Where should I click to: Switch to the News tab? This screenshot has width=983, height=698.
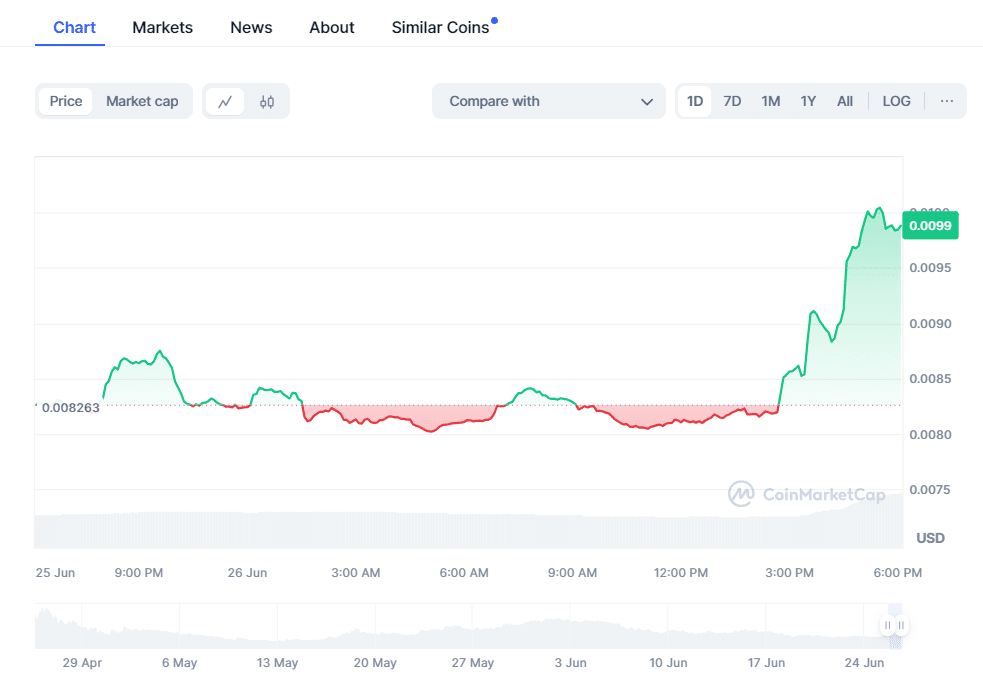251,28
